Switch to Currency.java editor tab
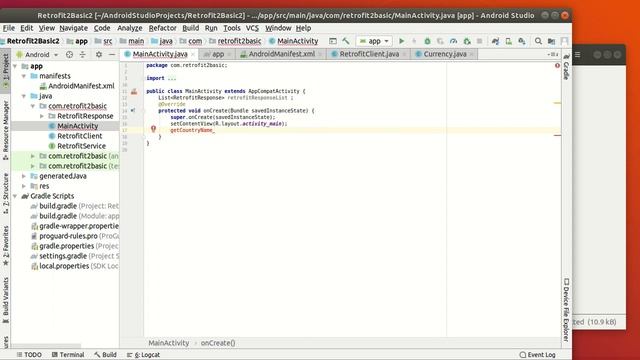This screenshot has width=640, height=360. point(444,54)
